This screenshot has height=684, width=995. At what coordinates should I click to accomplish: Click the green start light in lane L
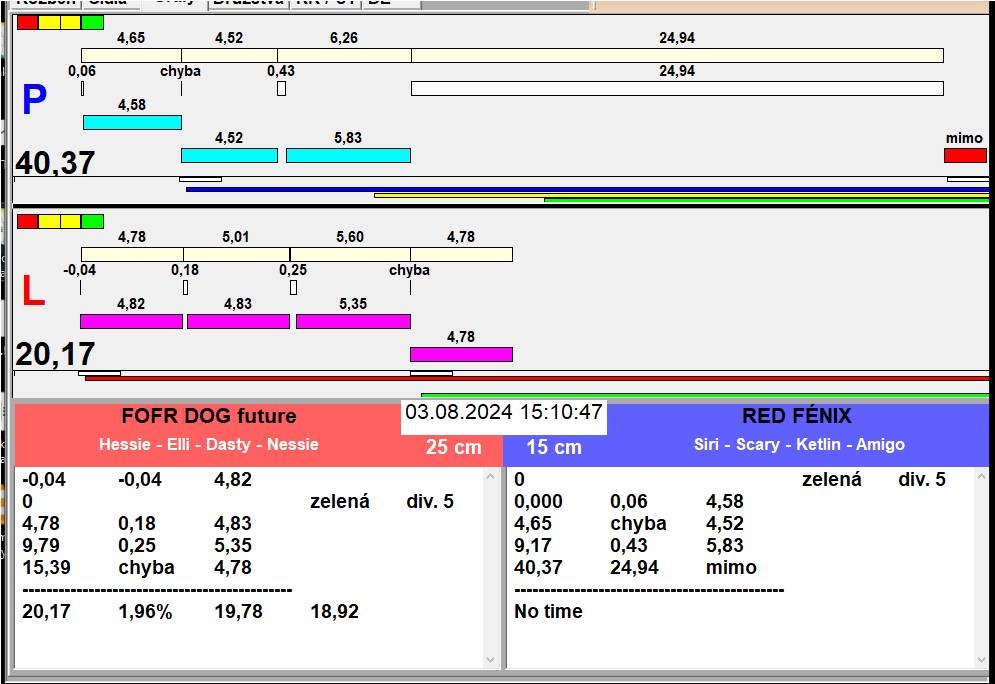(x=93, y=221)
